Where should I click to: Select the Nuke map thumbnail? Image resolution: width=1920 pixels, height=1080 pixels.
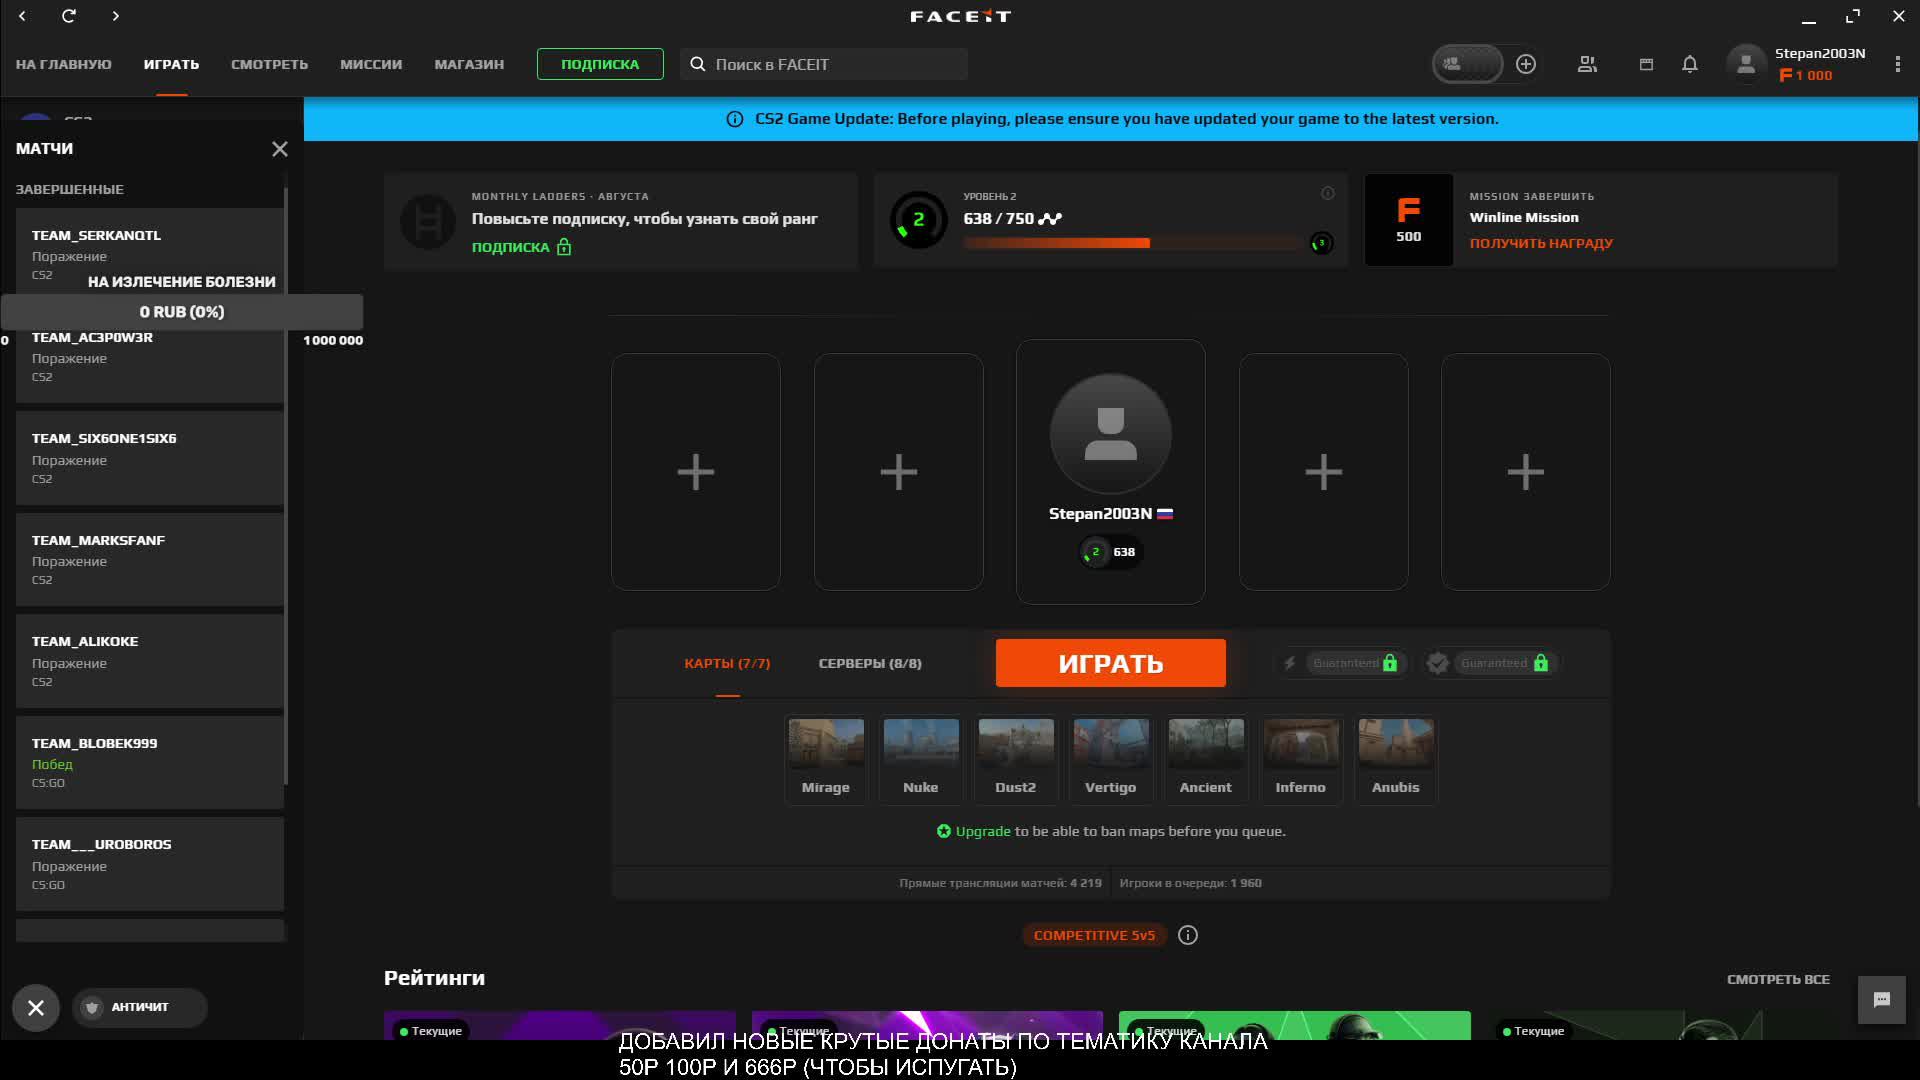coord(921,758)
